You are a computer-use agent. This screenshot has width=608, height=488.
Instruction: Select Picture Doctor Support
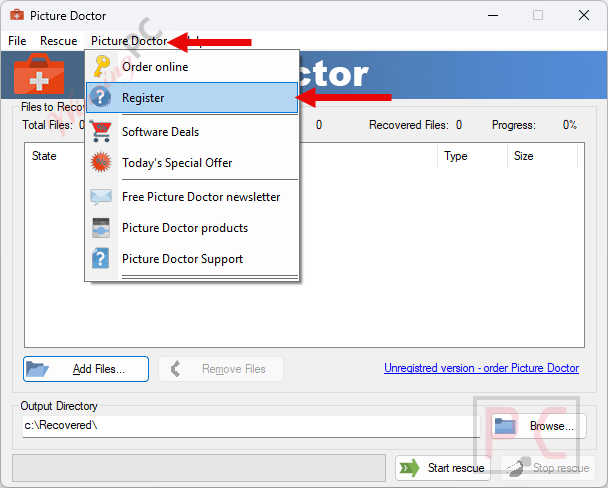192,259
